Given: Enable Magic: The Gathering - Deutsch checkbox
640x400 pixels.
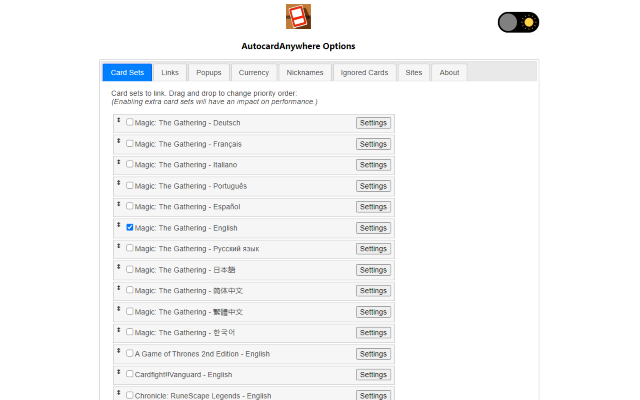Looking at the screenshot, I should pos(130,122).
